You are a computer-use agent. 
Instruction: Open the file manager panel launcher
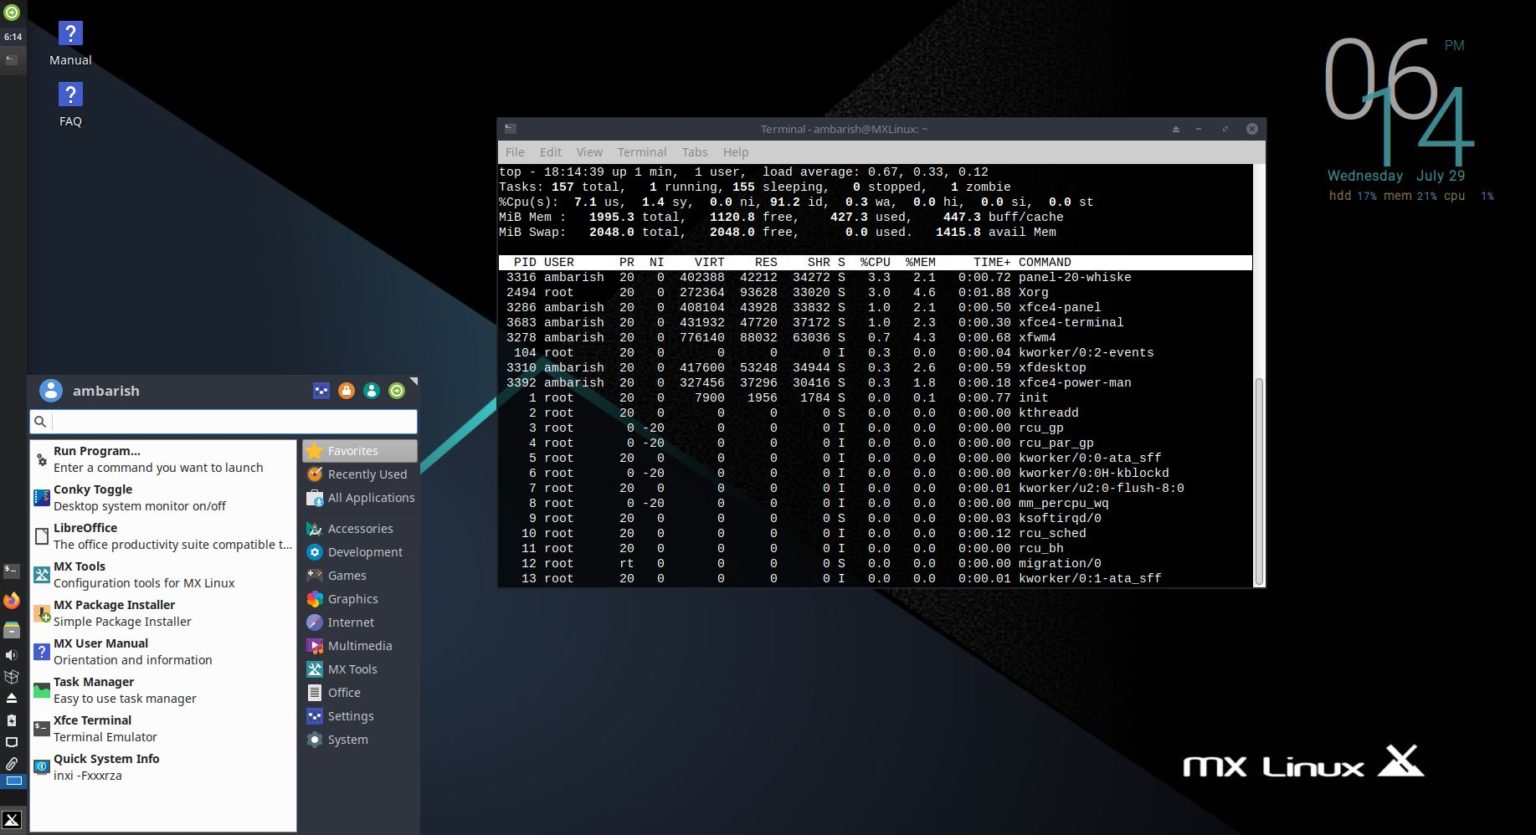(12, 629)
